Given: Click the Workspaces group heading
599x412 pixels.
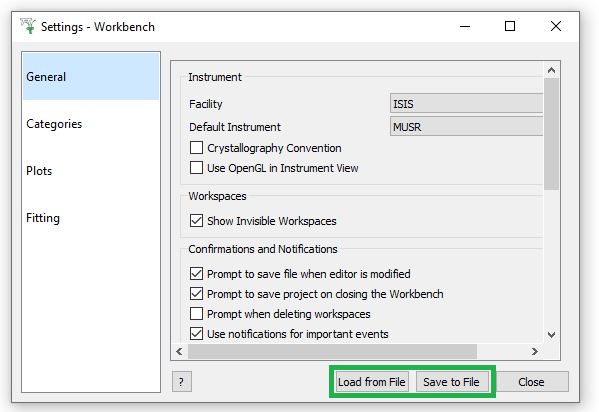Looking at the screenshot, I should point(217,196).
